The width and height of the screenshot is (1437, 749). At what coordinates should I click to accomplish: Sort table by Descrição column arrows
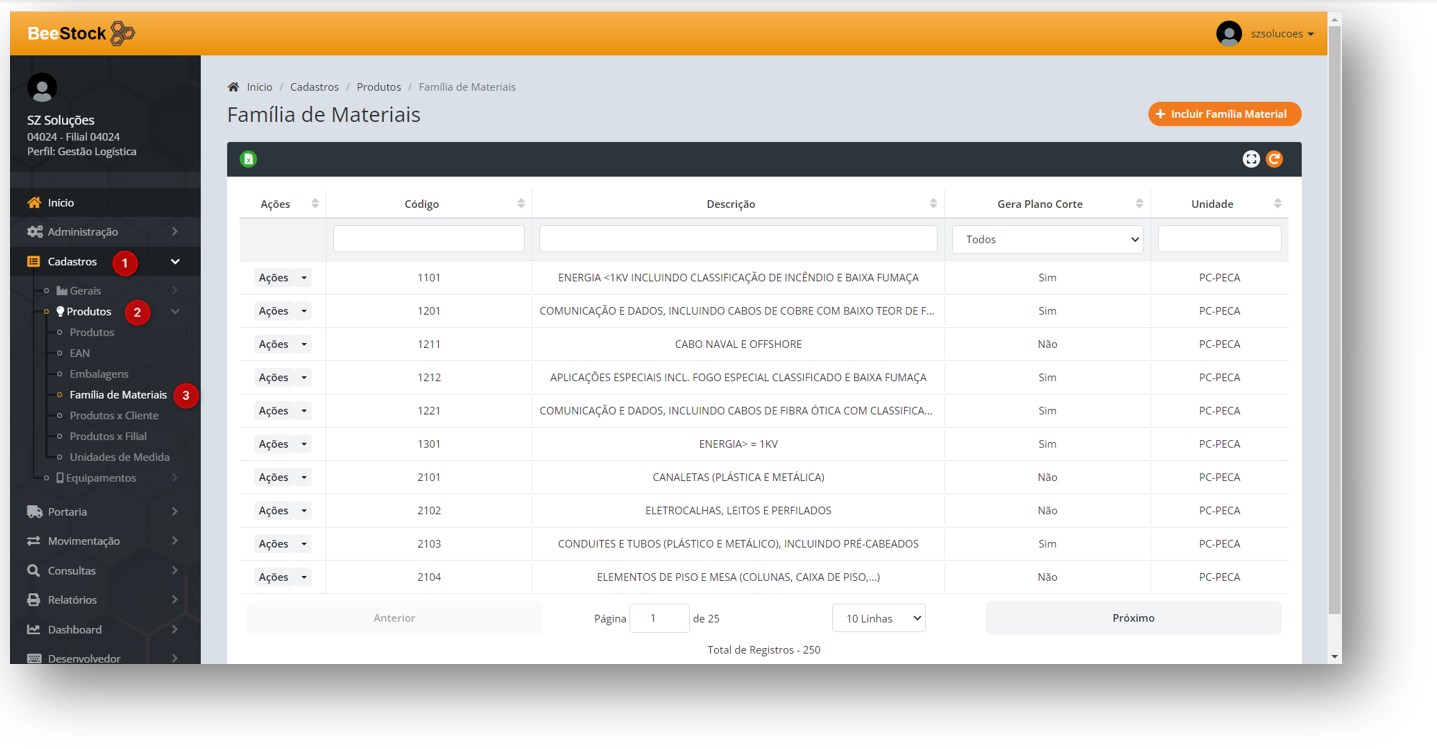click(x=933, y=204)
